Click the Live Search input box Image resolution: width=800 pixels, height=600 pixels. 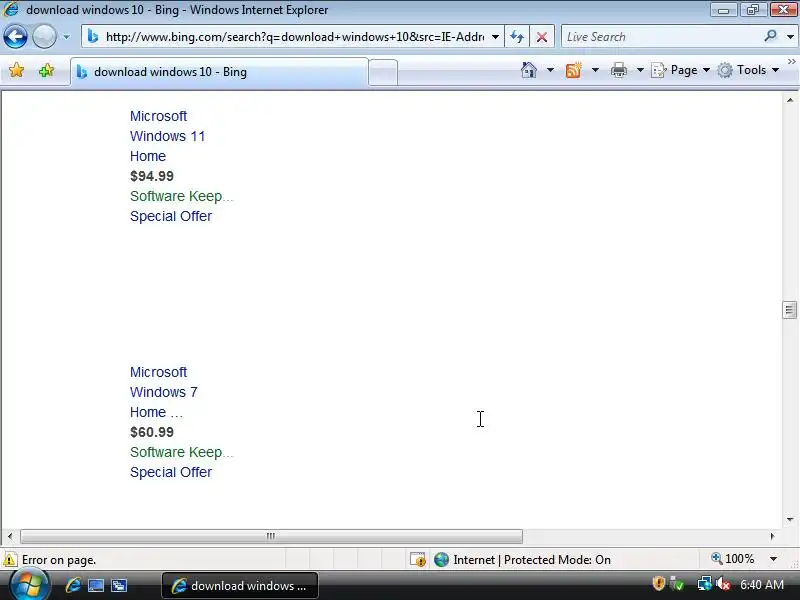tap(661, 37)
